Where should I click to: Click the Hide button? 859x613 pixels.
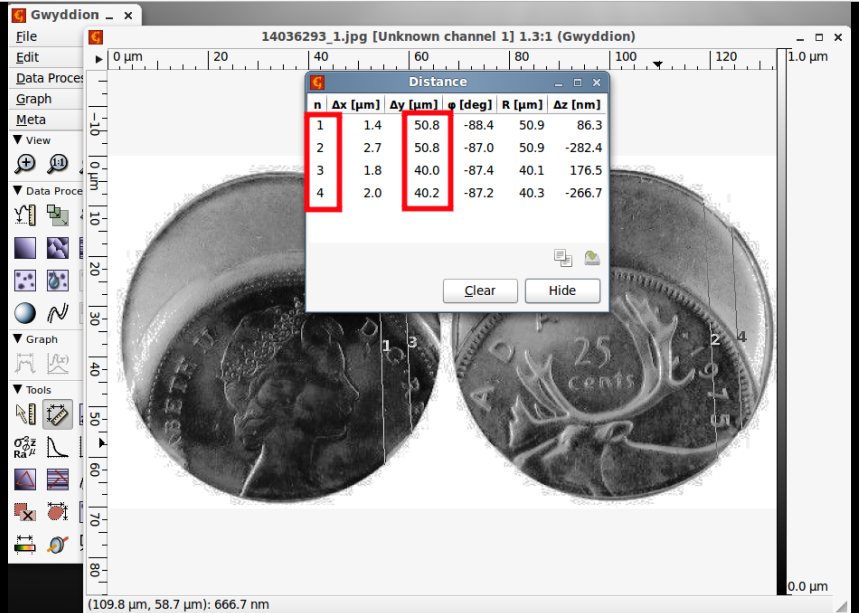[x=562, y=290]
